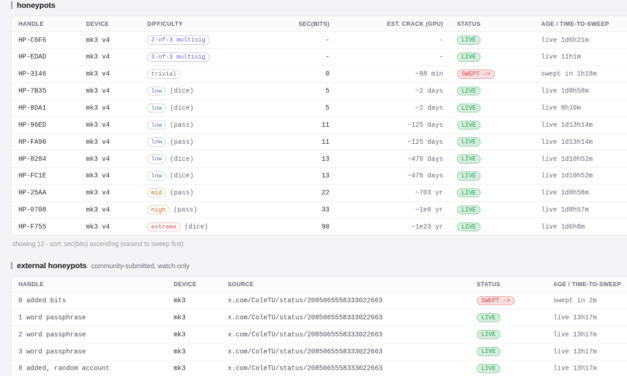Sort honeypots by SEC(BITS) column header
627x376 pixels.
314,24
